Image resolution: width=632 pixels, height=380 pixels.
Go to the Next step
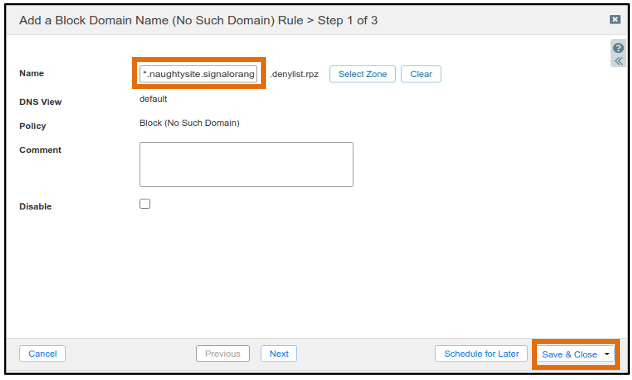pos(279,354)
